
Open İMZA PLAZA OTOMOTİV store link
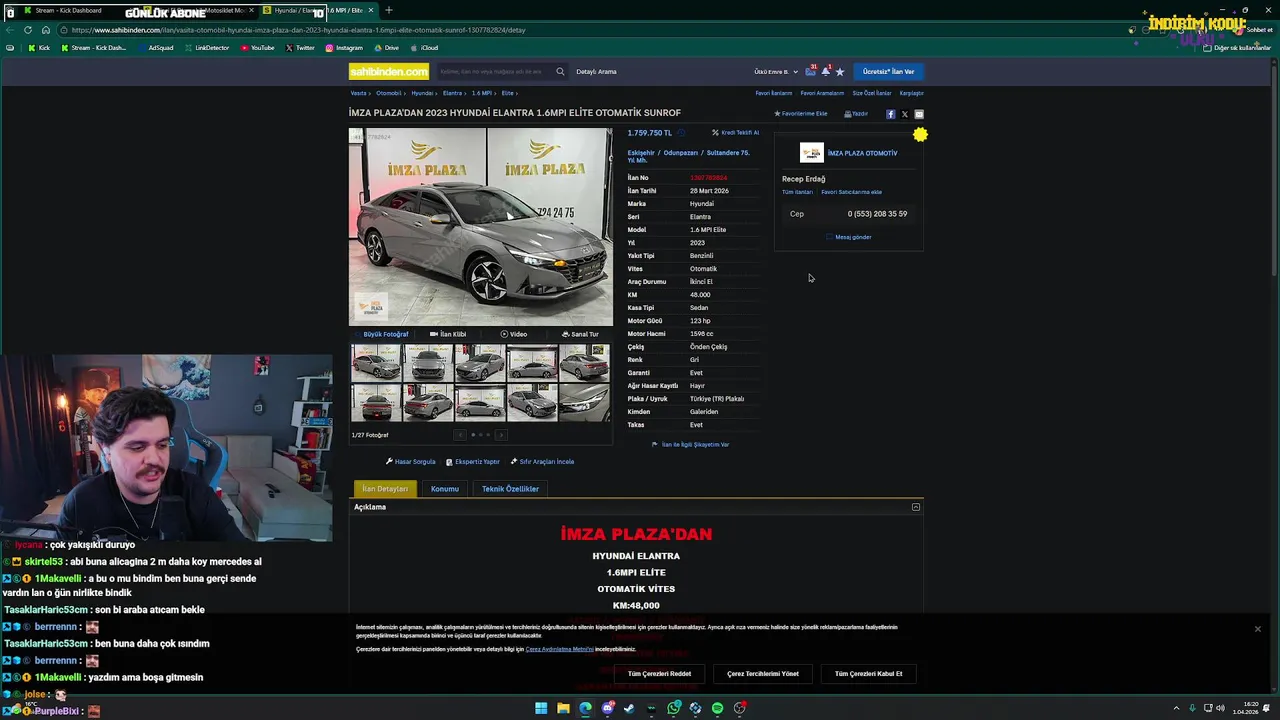(x=862, y=153)
